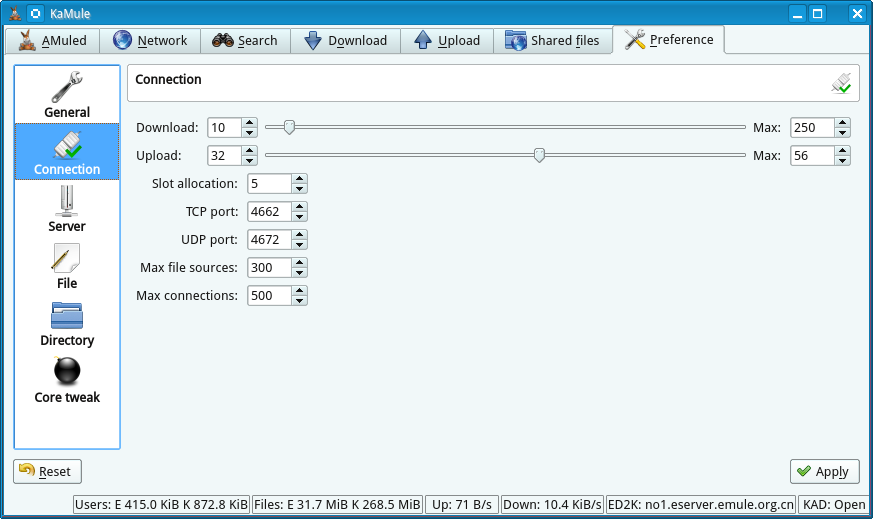Click the Upload Max field showing 56
Screen dimensions: 873x519
[x=812, y=155]
